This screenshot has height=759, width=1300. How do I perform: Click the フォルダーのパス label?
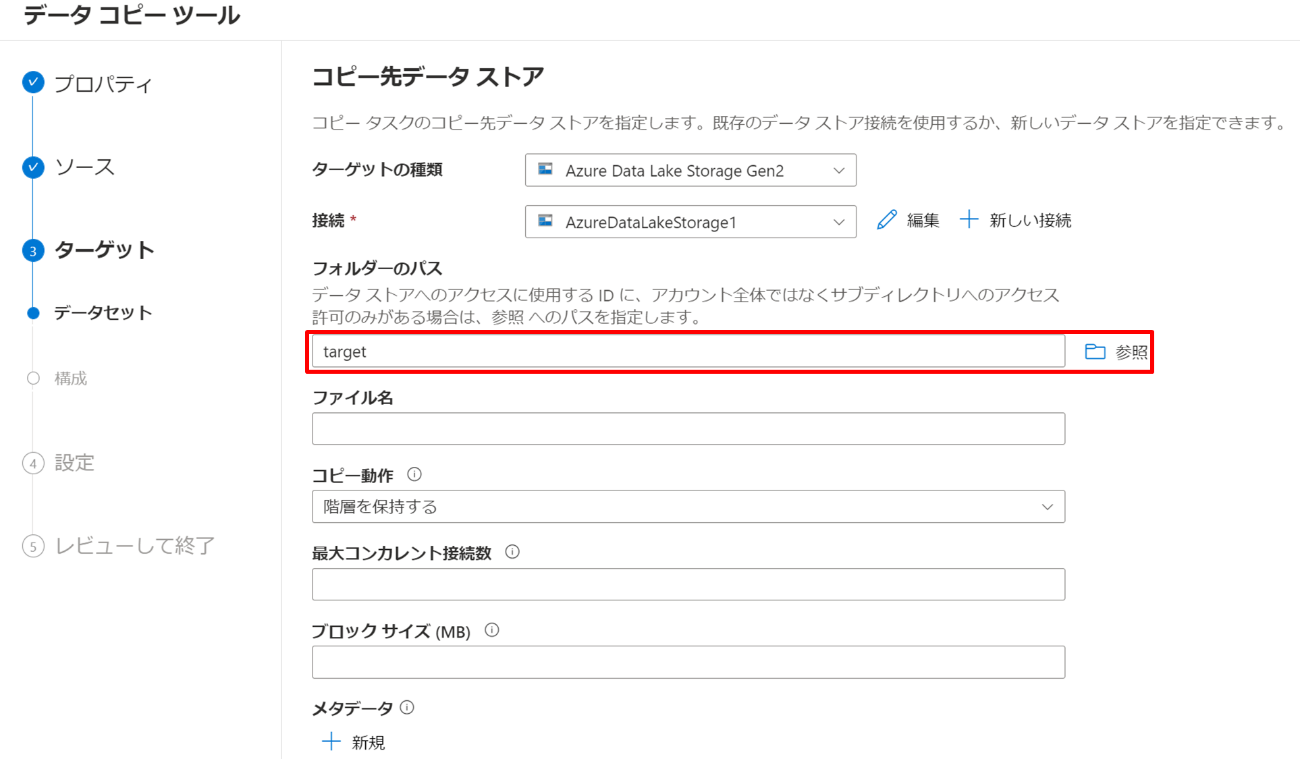coord(377,269)
